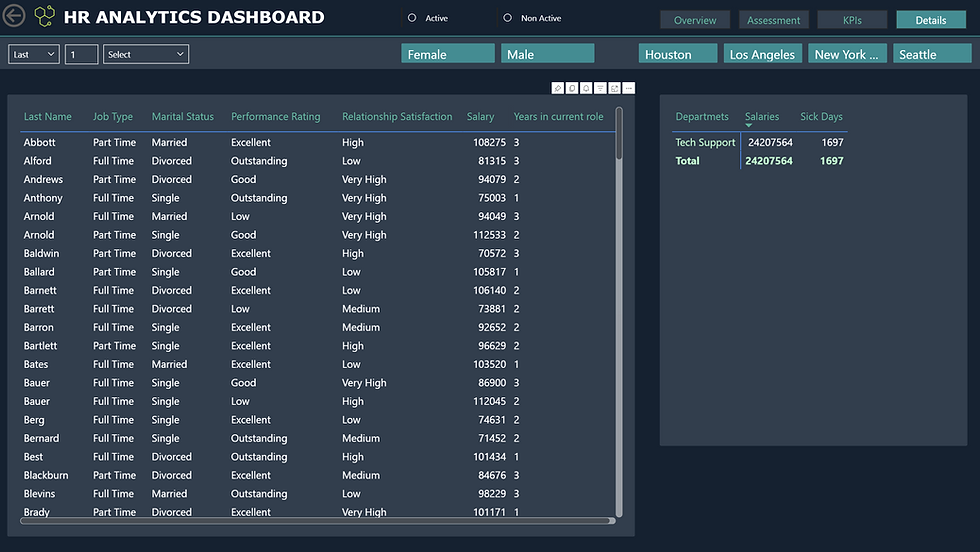Select the Barrett last name cell
Screen dimensions: 980x552
39,309
